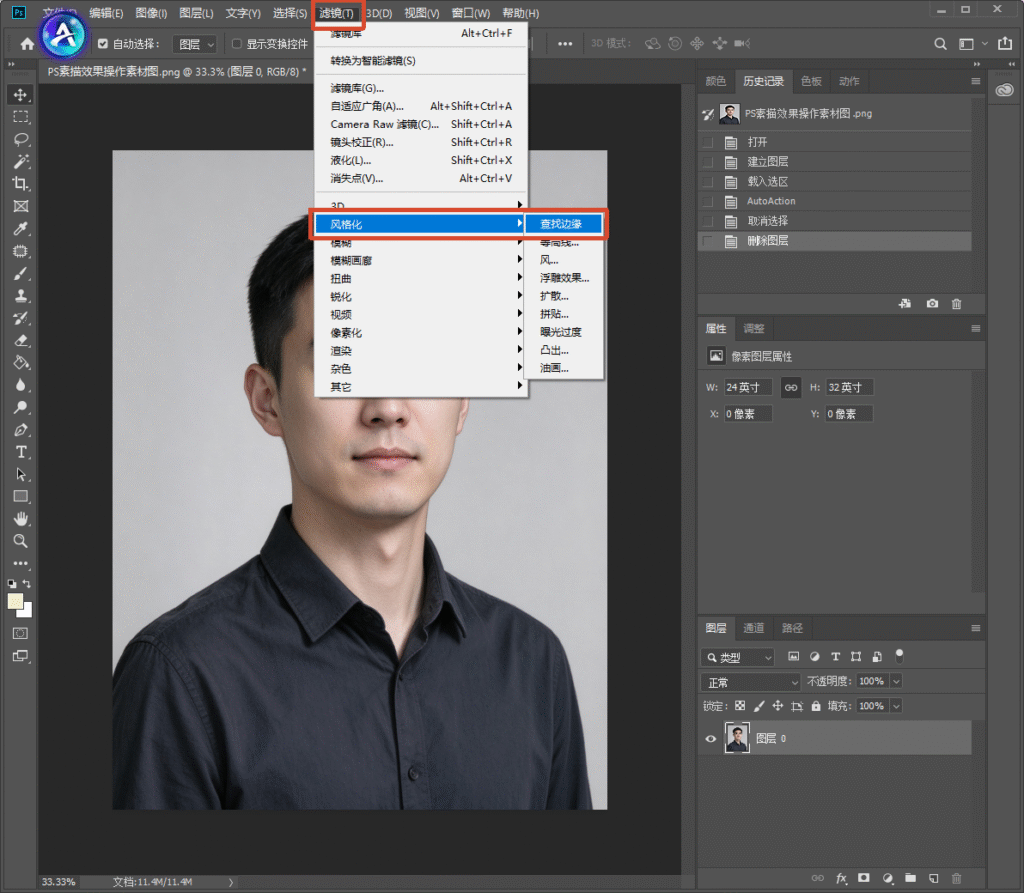Select the 载入选区 history state
The width and height of the screenshot is (1024, 893).
[x=835, y=182]
